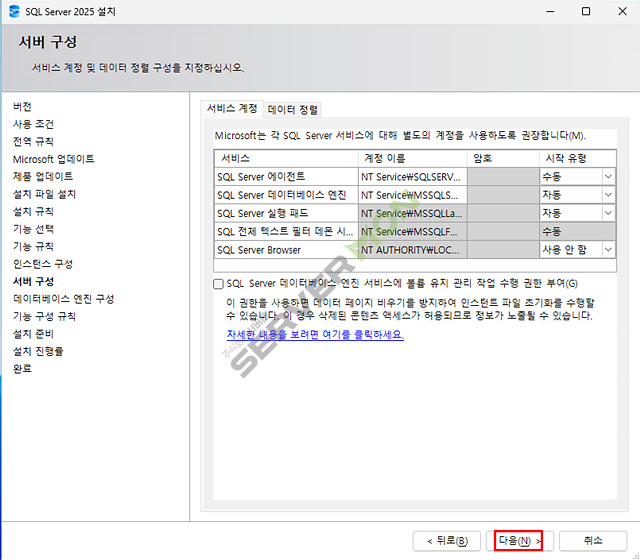This screenshot has height=560, width=640.
Task: Select the 기능 선택 step in the sidebar
Action: point(33,229)
